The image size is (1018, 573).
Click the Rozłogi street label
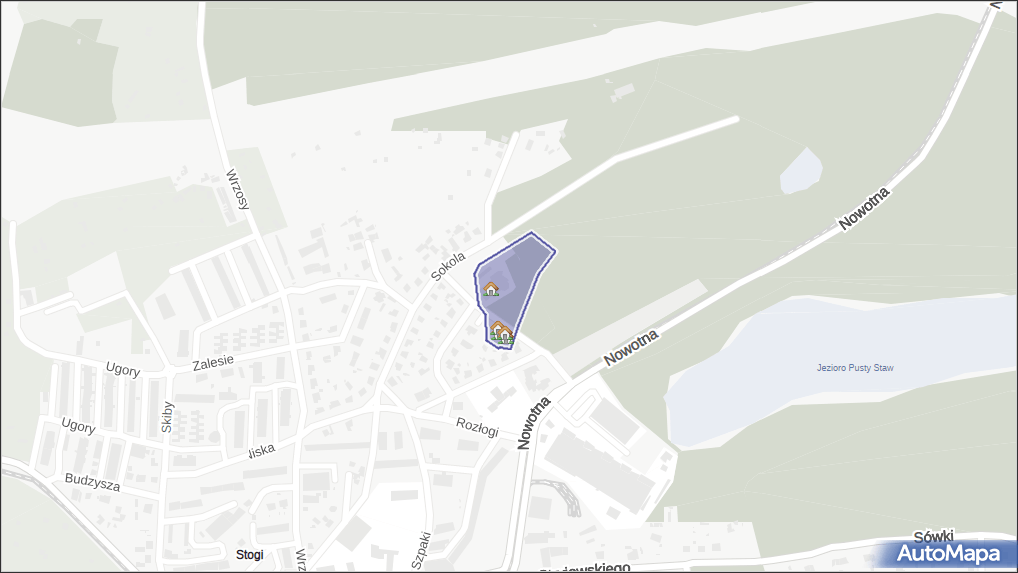(477, 427)
